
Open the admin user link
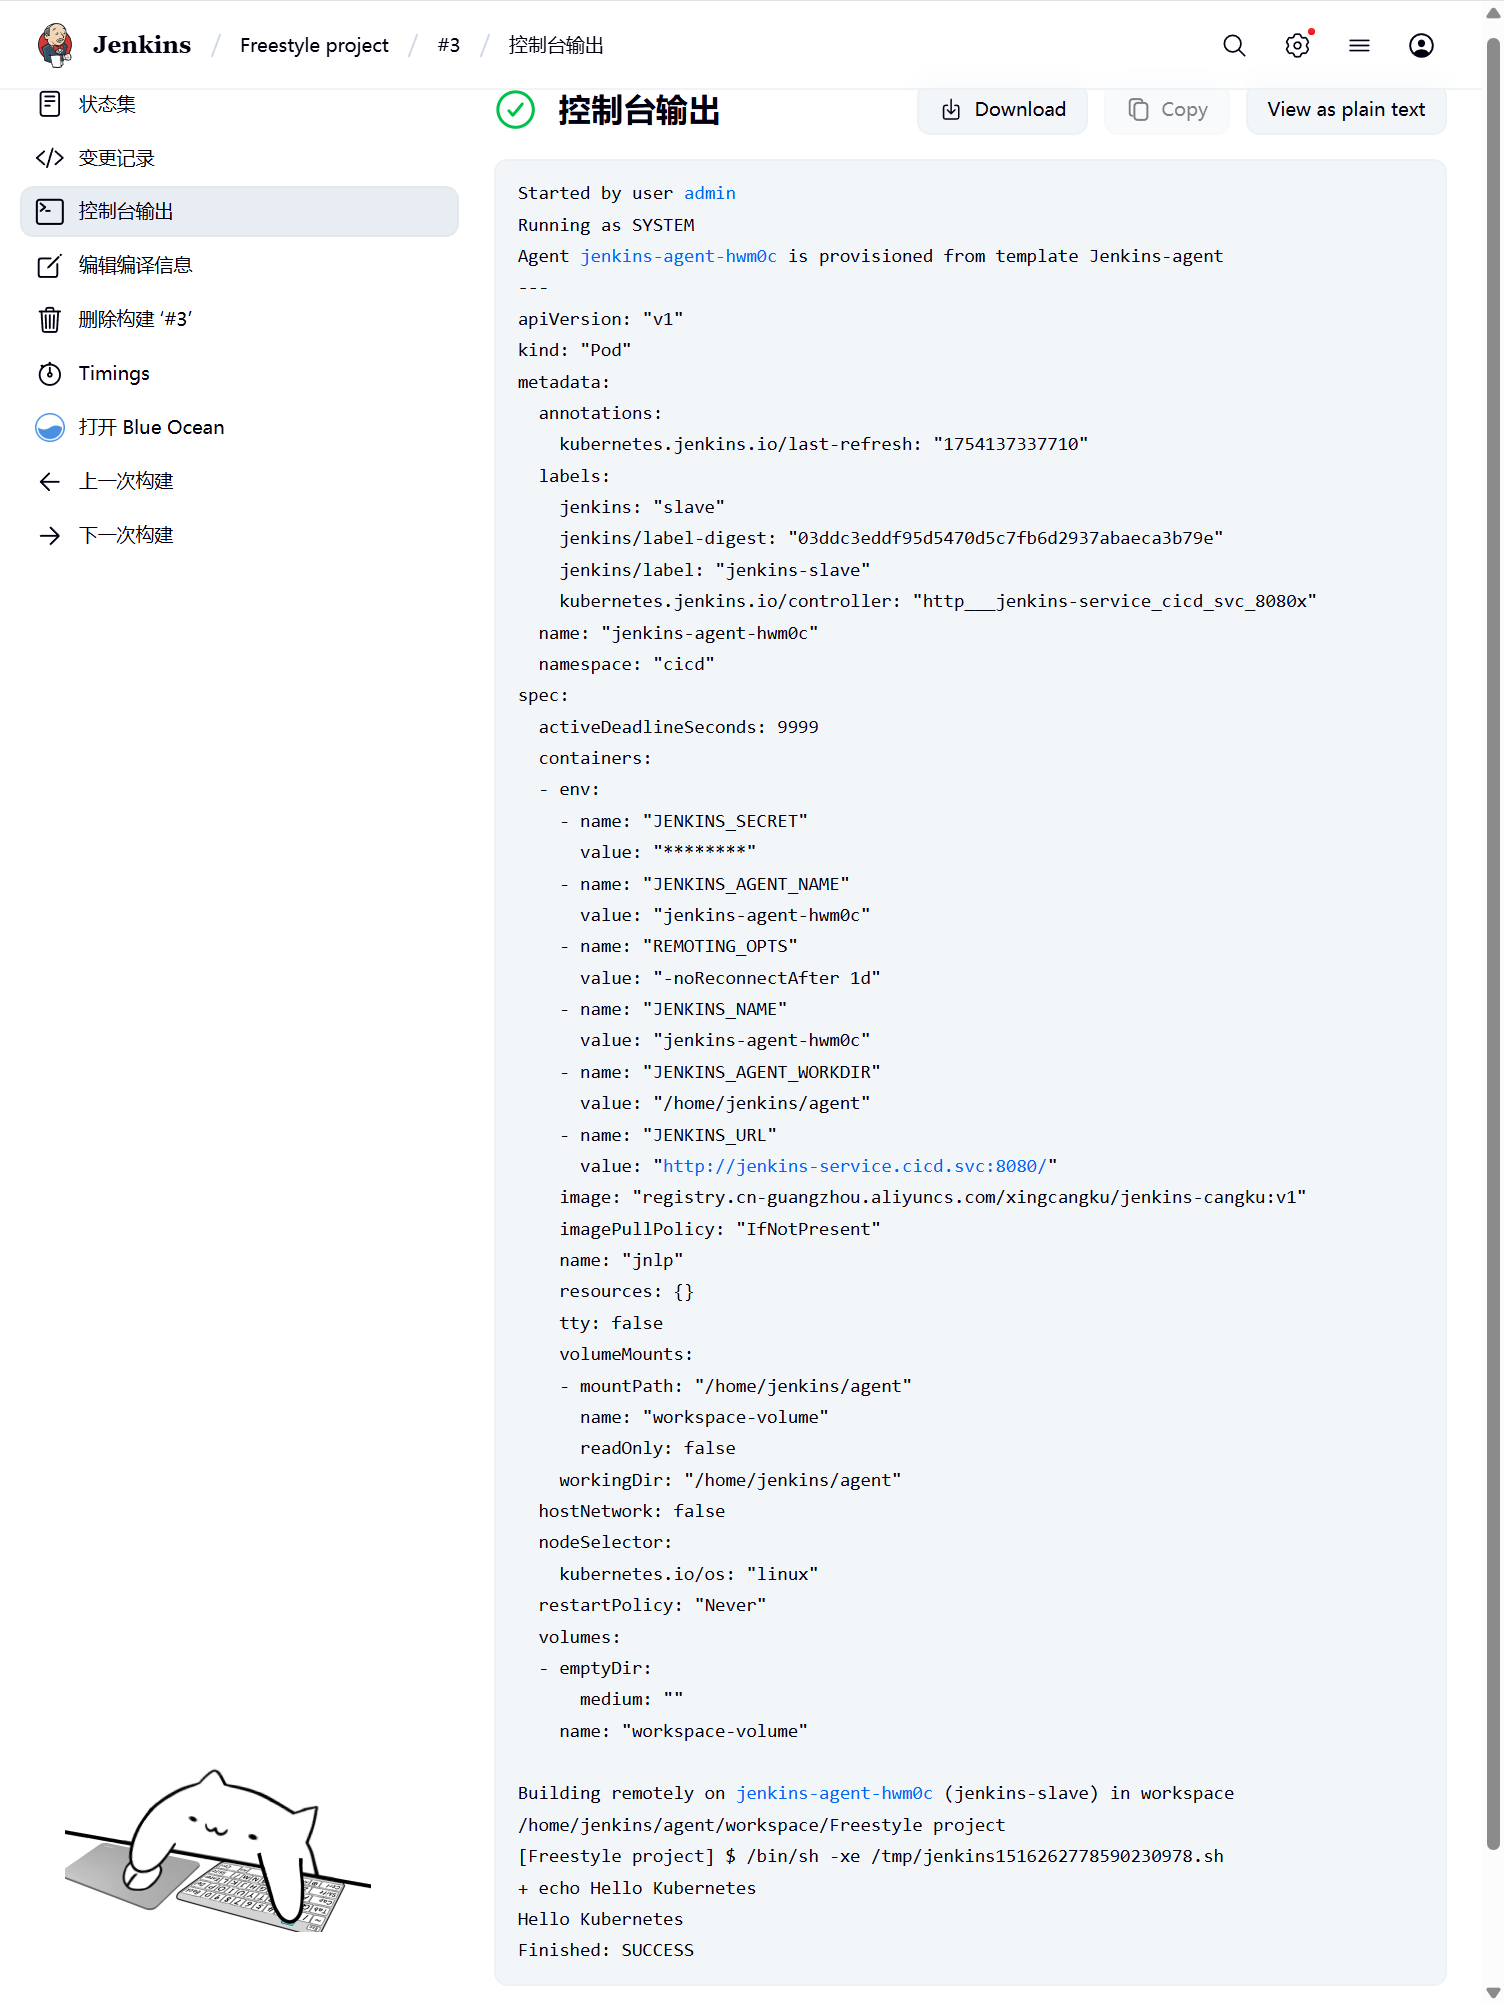pos(710,193)
